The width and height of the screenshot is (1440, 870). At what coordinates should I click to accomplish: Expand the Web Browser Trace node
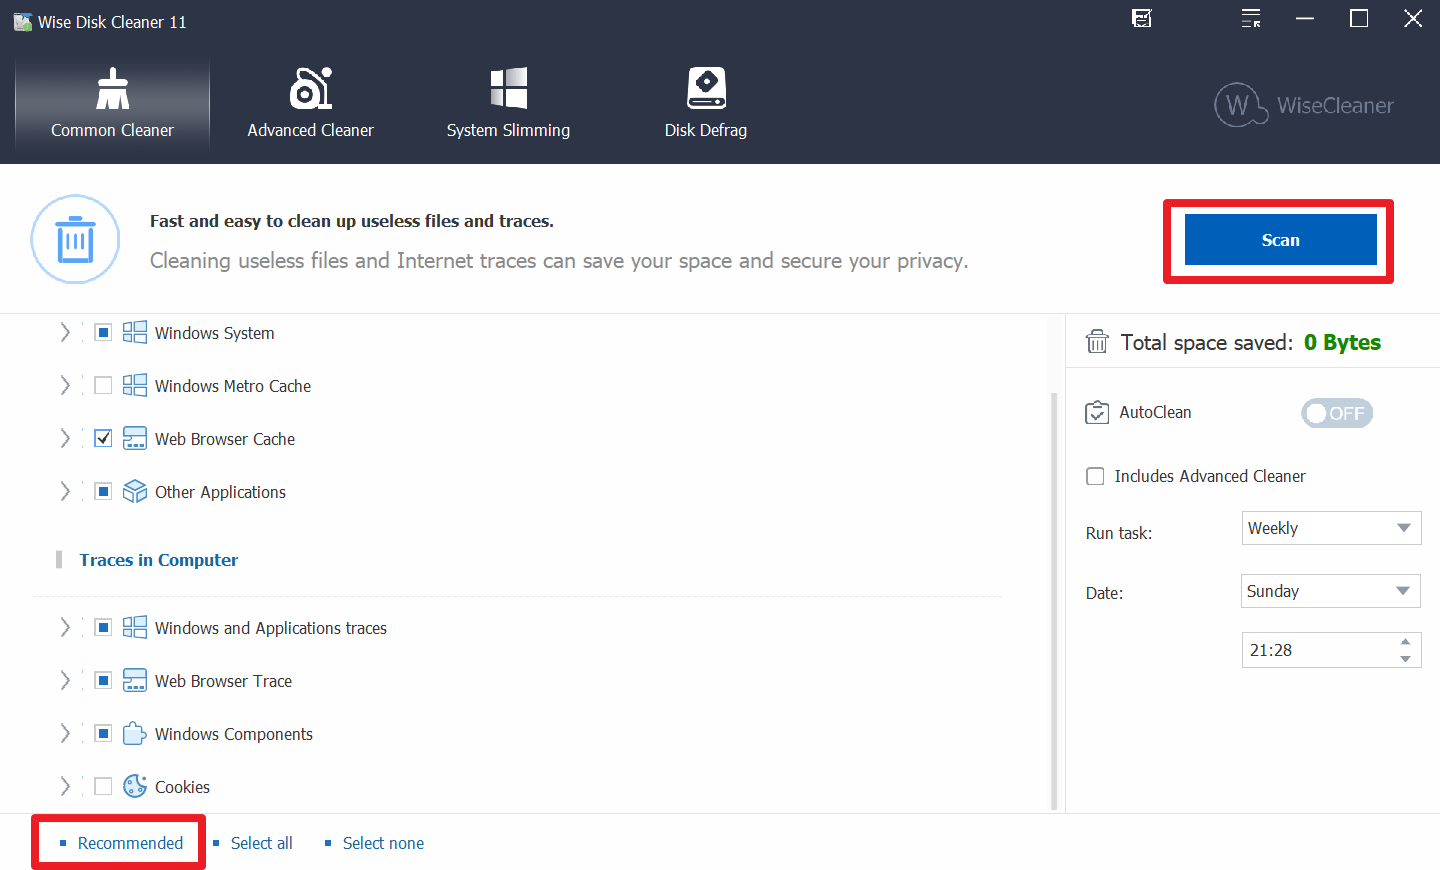[65, 680]
